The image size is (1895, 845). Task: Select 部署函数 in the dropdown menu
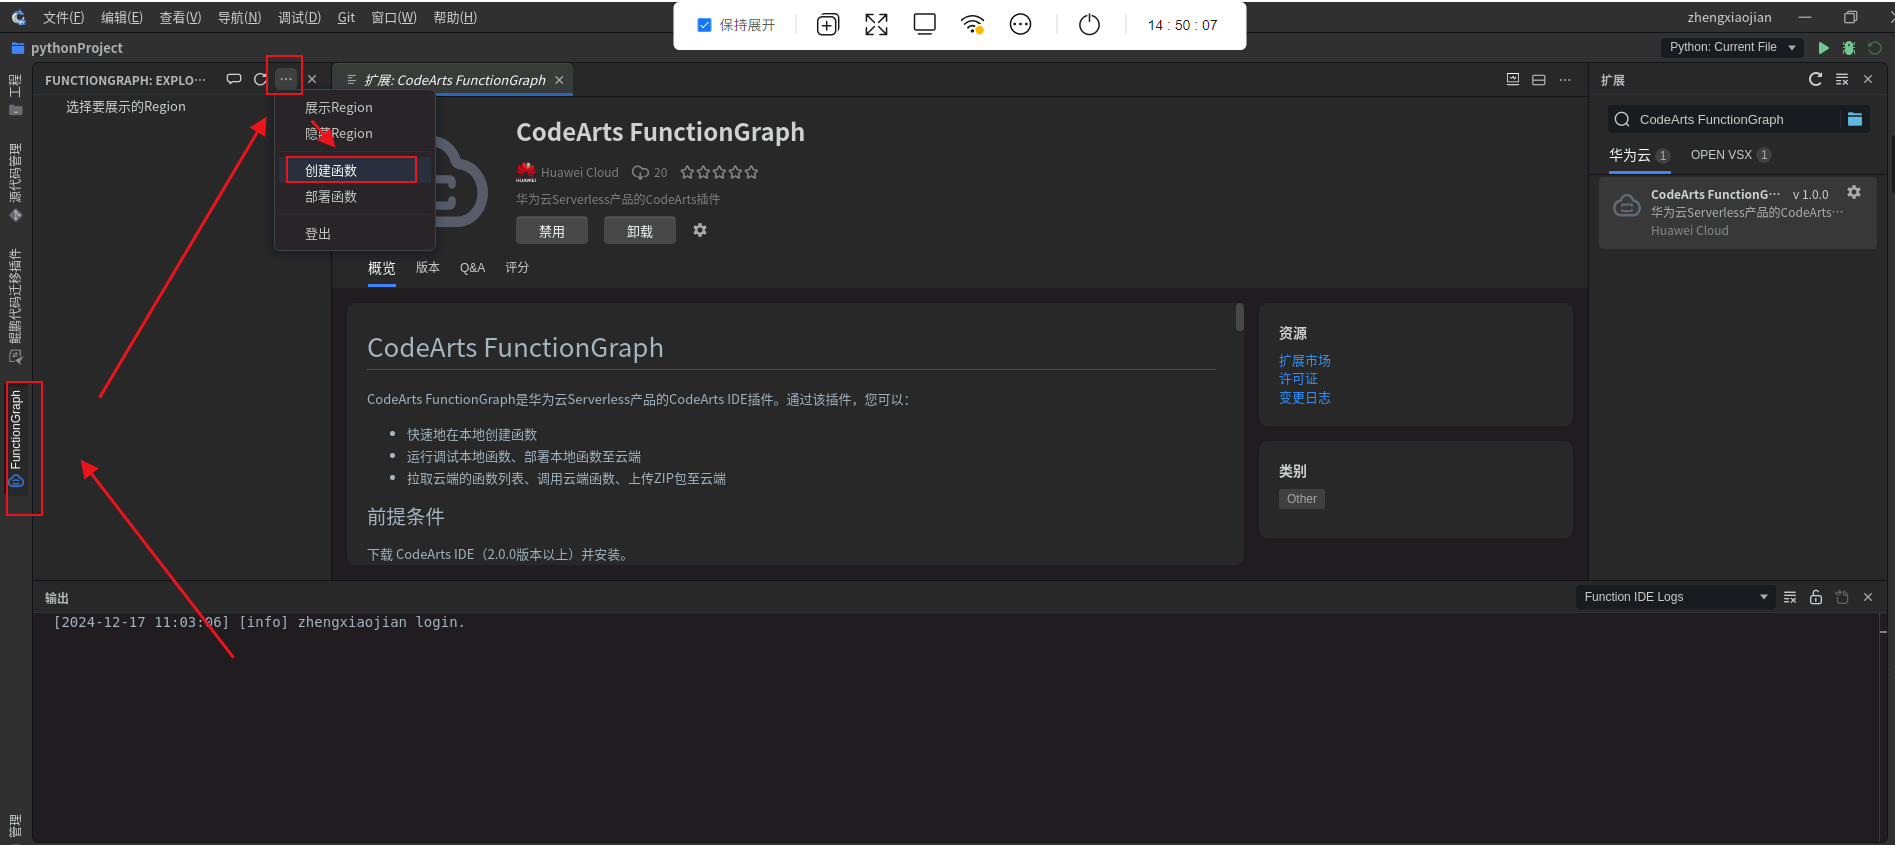pos(355,197)
